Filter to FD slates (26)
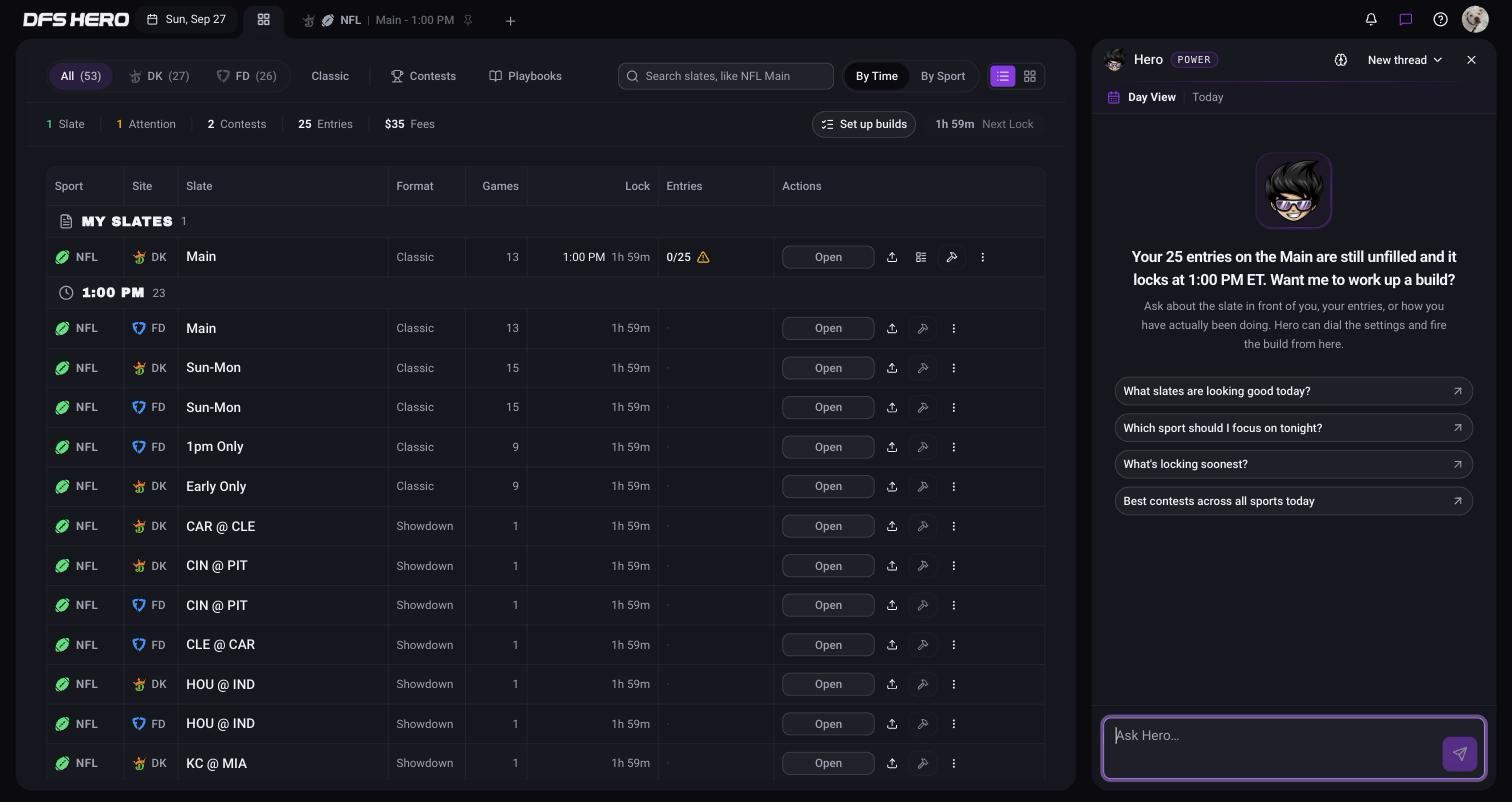 [246, 76]
